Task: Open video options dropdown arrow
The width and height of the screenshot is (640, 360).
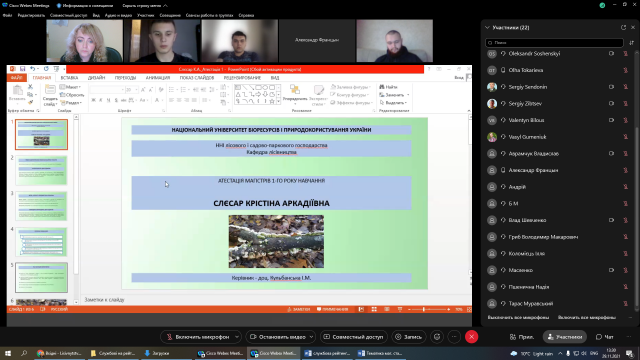Action: pyautogui.click(x=311, y=337)
